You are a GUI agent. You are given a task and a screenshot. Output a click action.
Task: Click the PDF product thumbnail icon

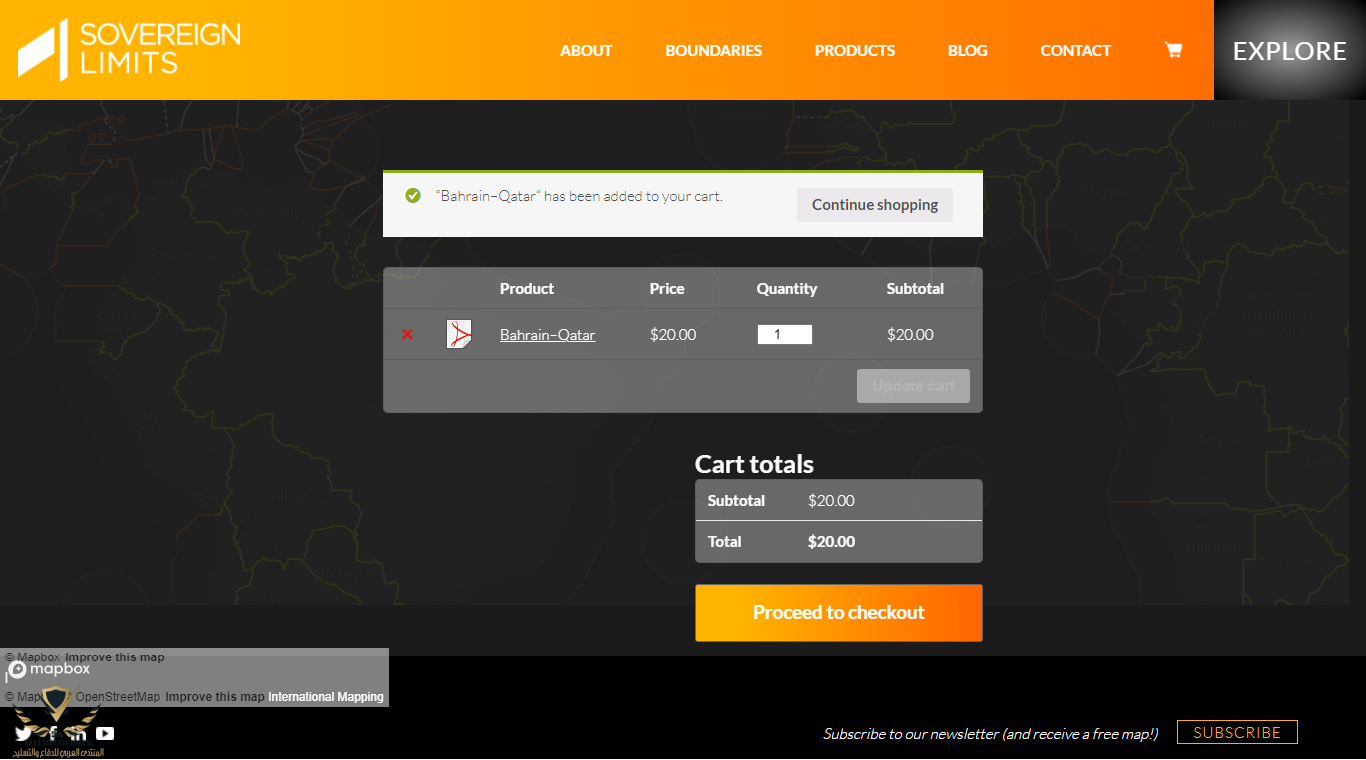click(459, 334)
